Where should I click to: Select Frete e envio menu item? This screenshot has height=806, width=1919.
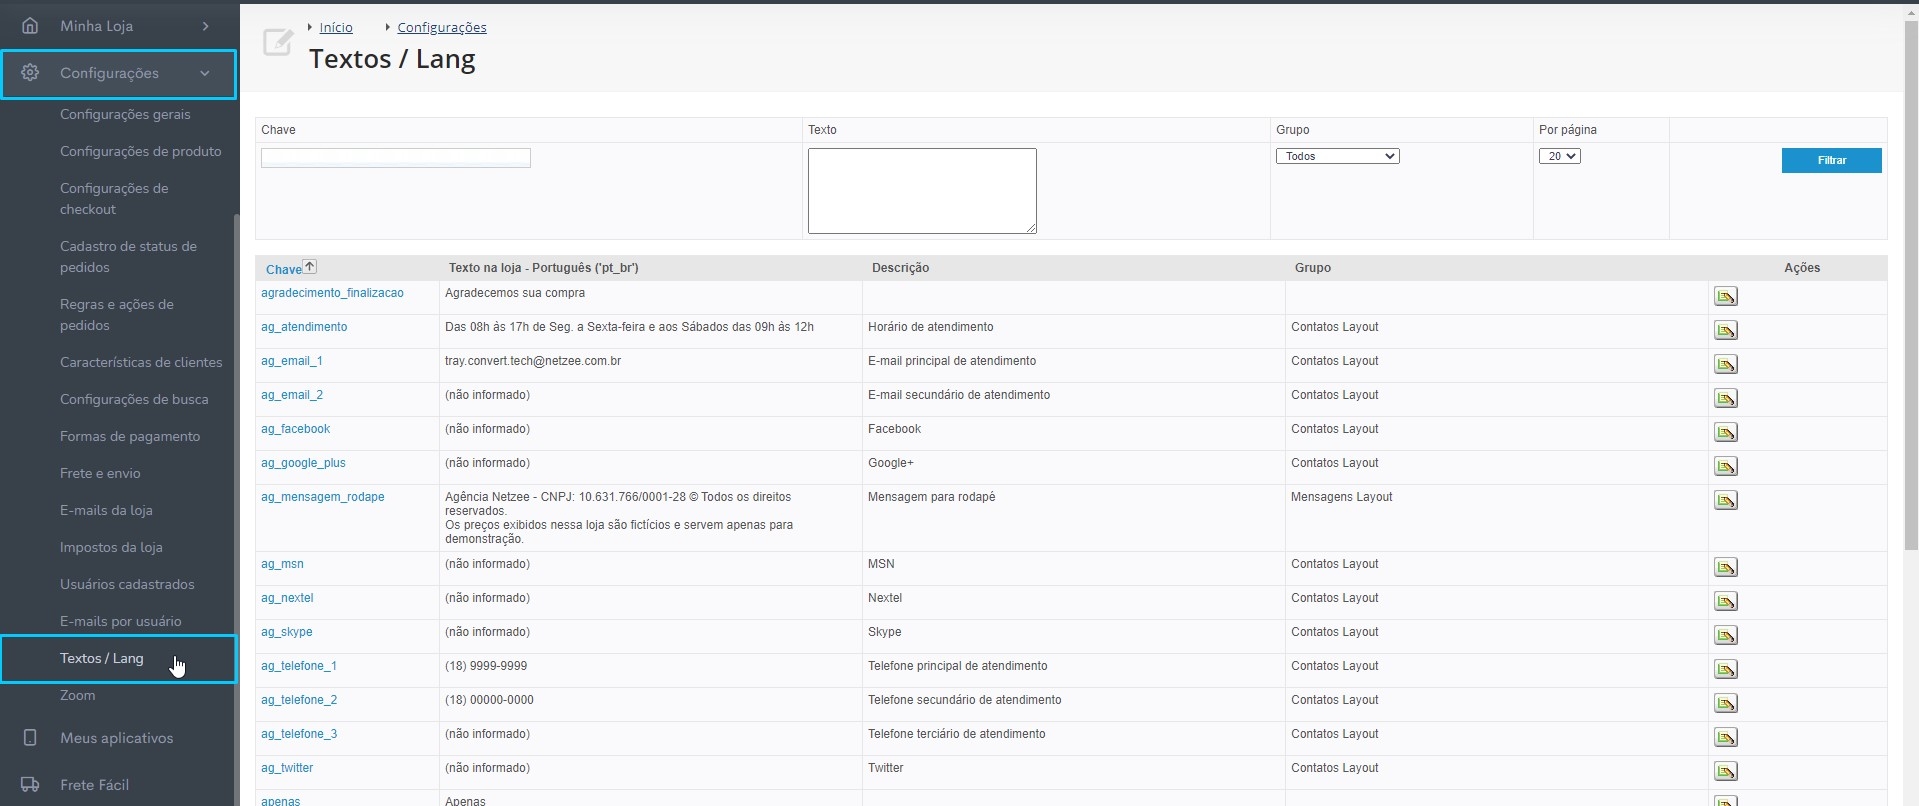[100, 474]
